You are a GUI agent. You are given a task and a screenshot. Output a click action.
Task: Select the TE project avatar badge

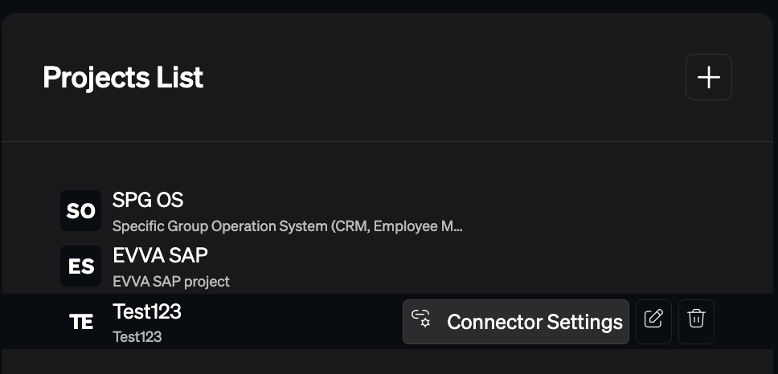[x=81, y=321]
